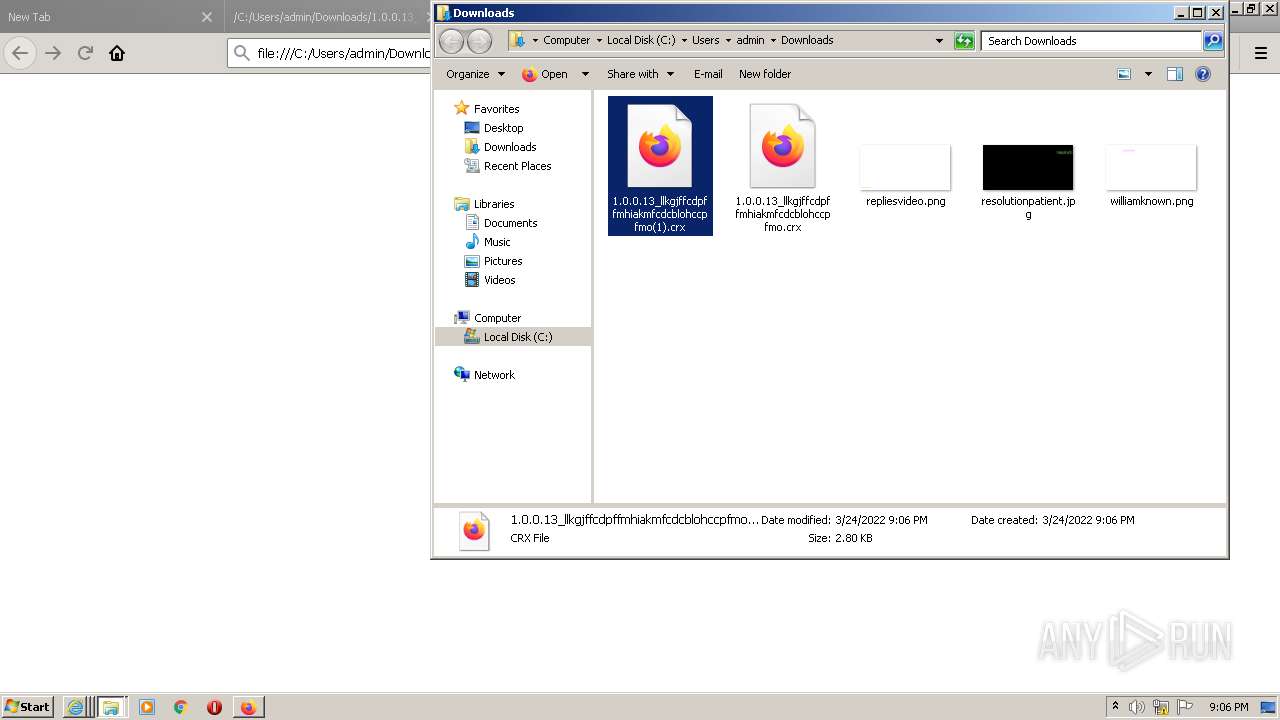Expand the address bar history dropdown

(939, 41)
